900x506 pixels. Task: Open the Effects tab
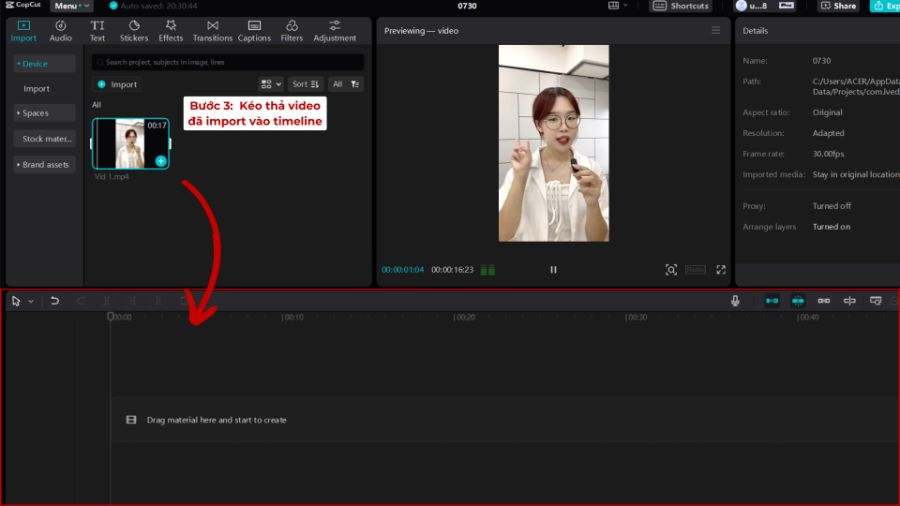tap(170, 31)
